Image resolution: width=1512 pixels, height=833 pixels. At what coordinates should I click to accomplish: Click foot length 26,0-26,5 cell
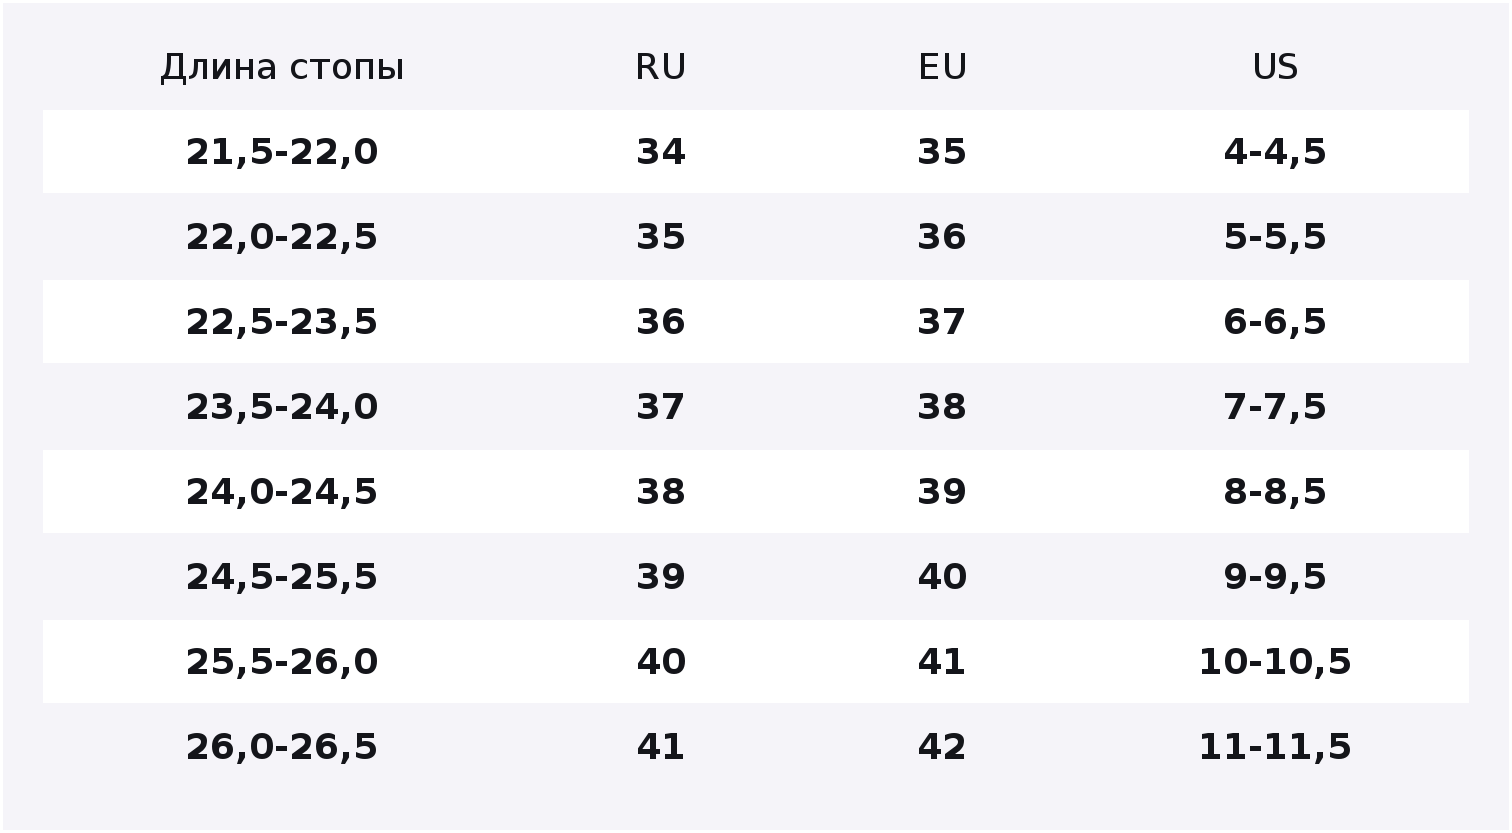(282, 747)
